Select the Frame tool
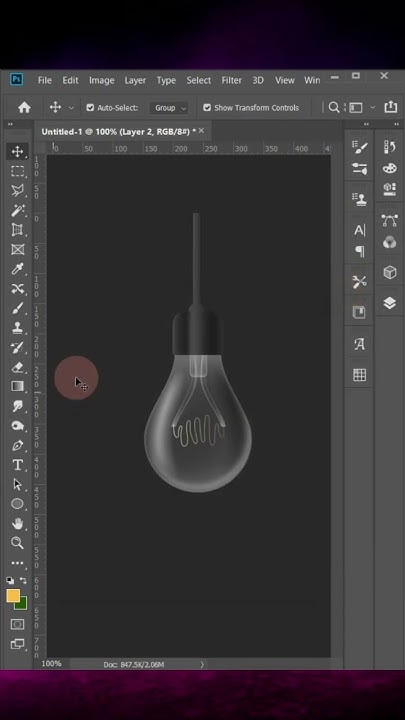 coord(17,249)
